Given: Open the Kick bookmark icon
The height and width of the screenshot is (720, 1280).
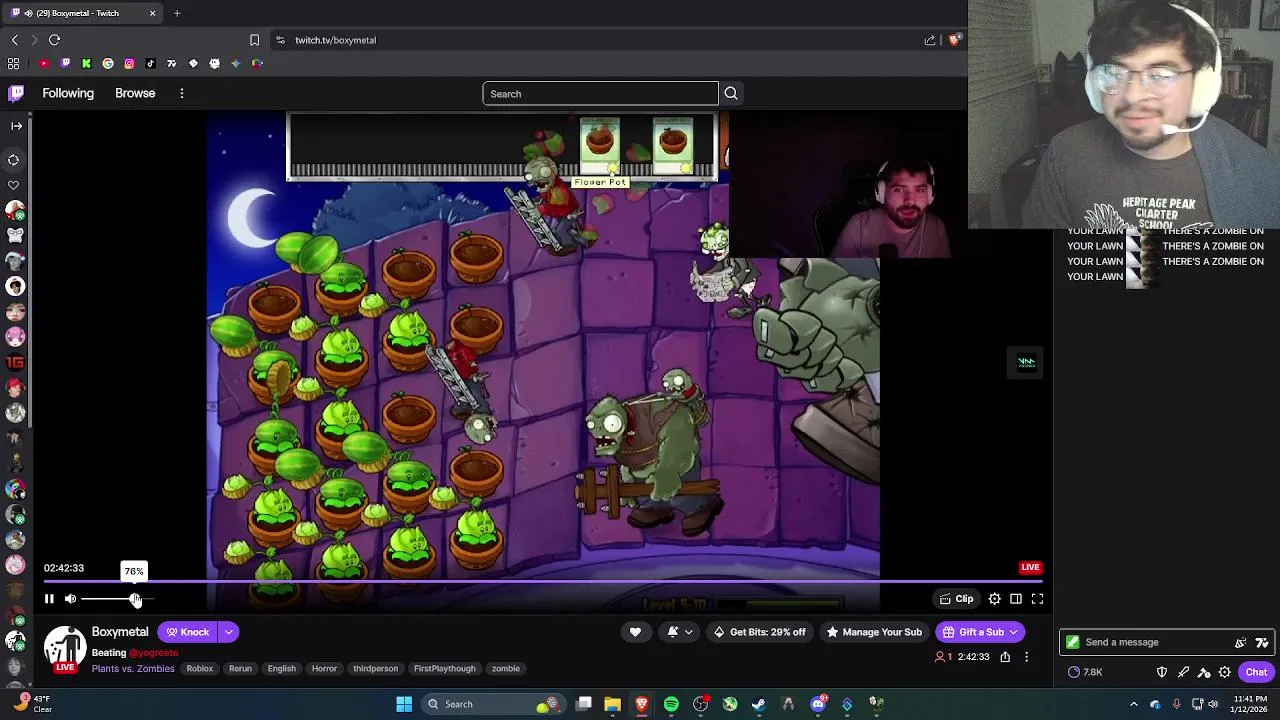Looking at the screenshot, I should [x=86, y=63].
